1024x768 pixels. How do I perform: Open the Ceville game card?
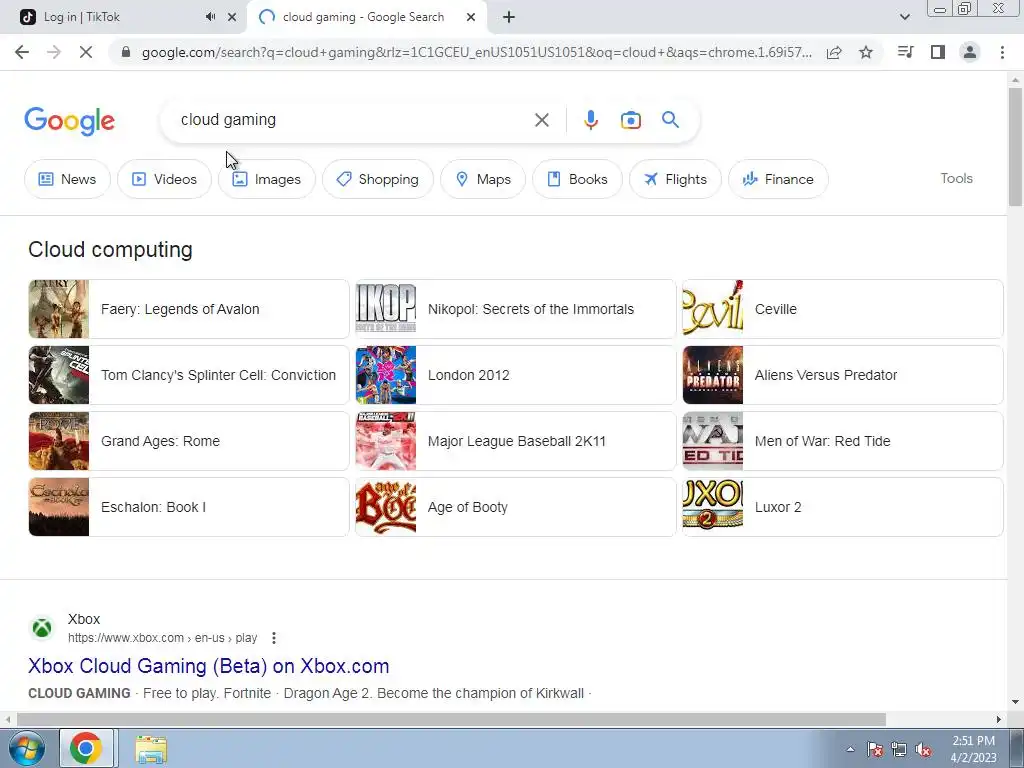coord(842,310)
